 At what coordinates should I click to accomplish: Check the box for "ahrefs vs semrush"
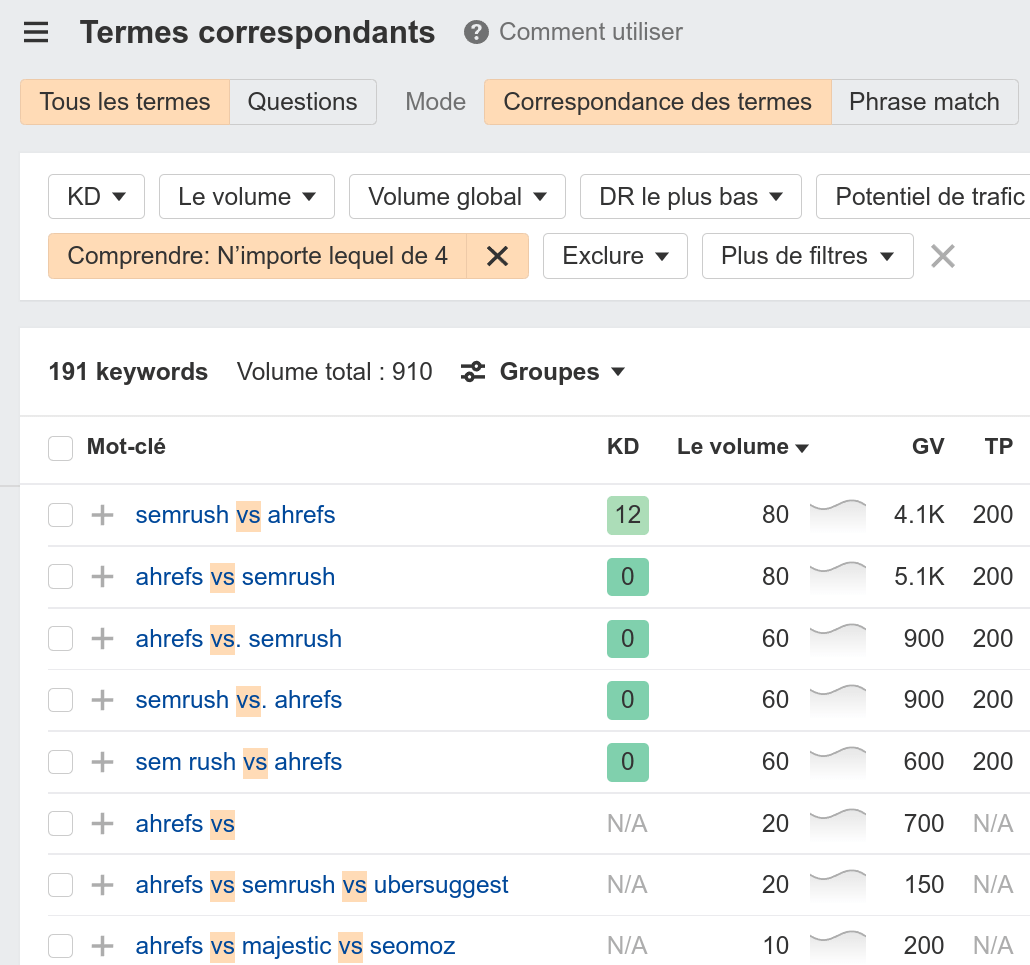pos(60,577)
